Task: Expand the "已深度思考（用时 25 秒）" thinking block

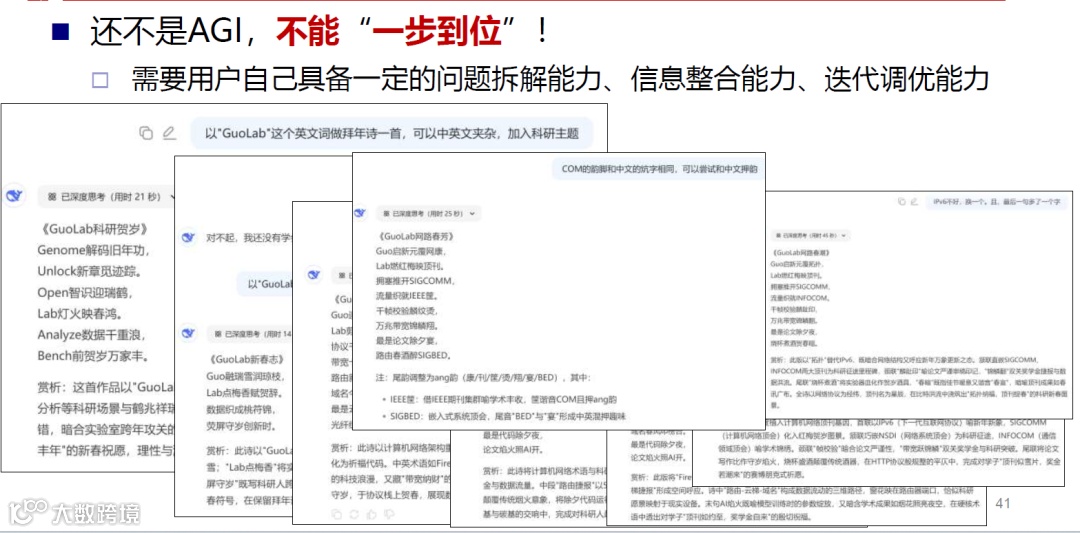Action: click(x=426, y=213)
